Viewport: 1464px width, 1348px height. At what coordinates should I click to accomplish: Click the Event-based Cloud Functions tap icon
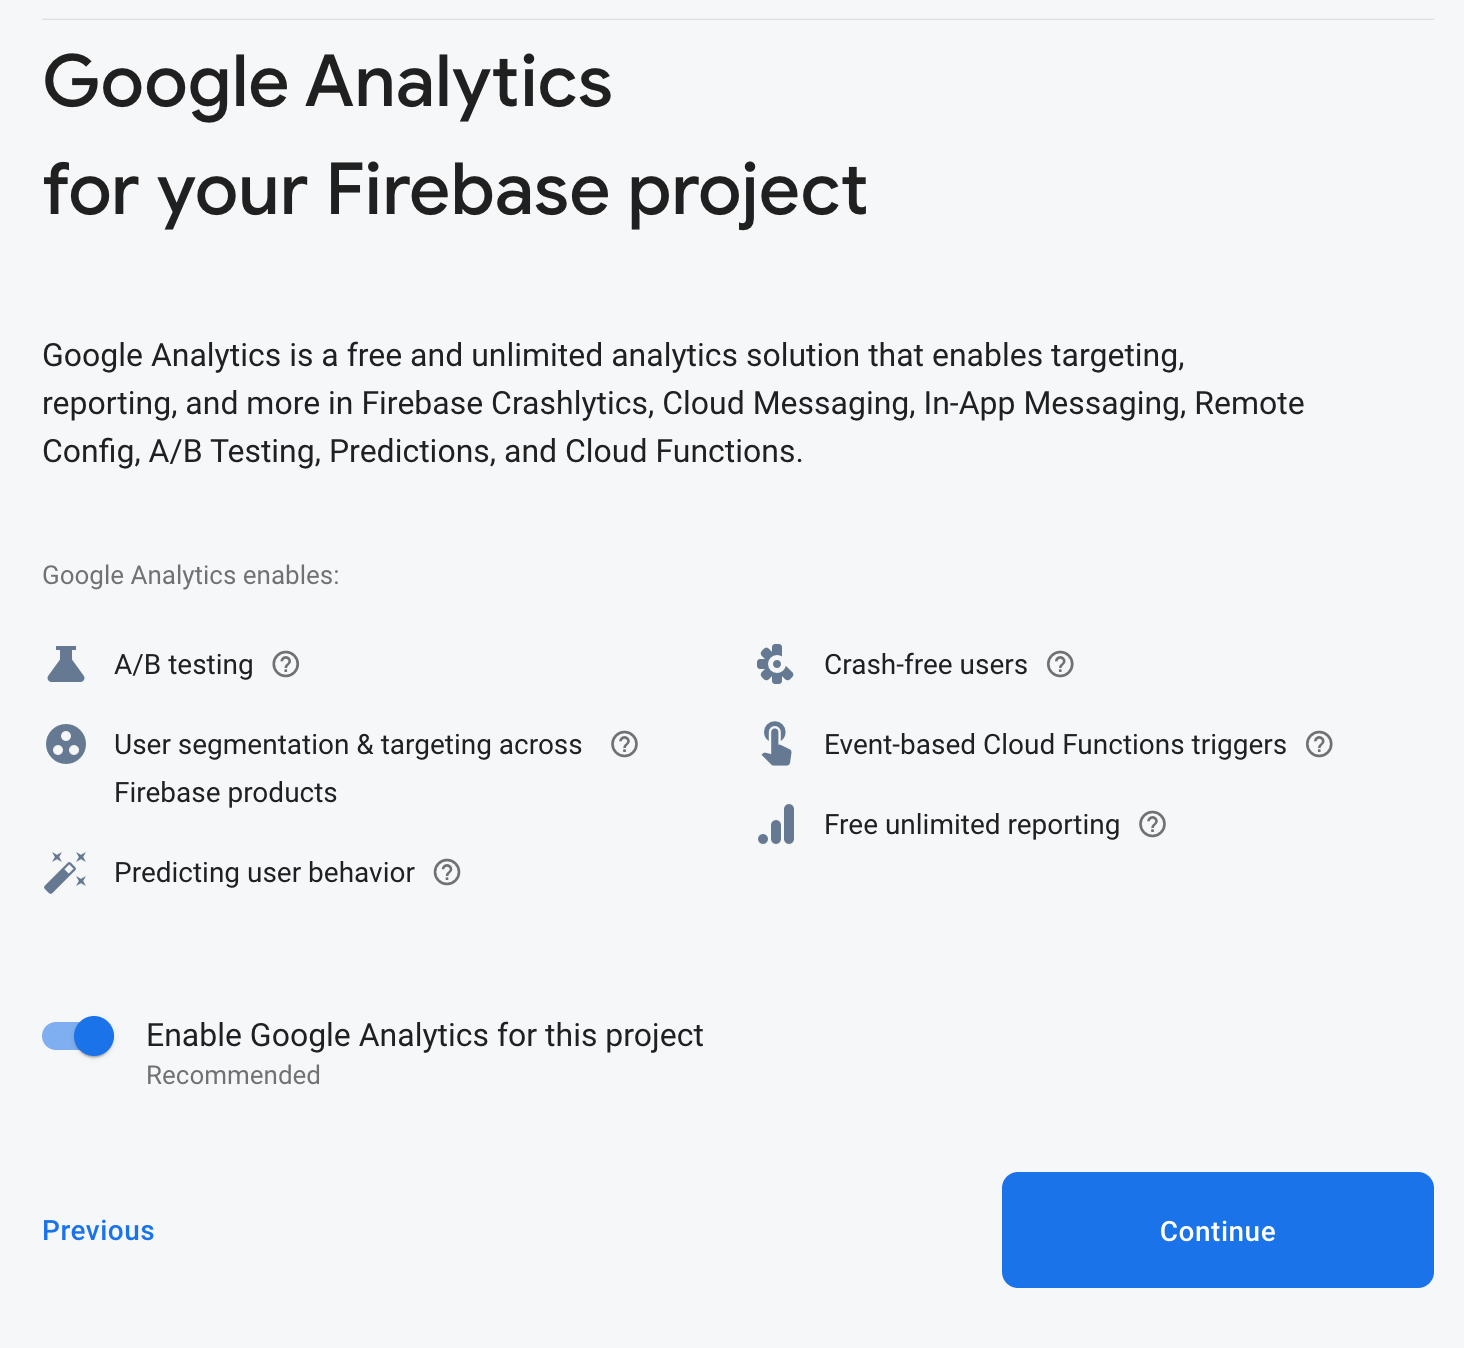point(776,744)
